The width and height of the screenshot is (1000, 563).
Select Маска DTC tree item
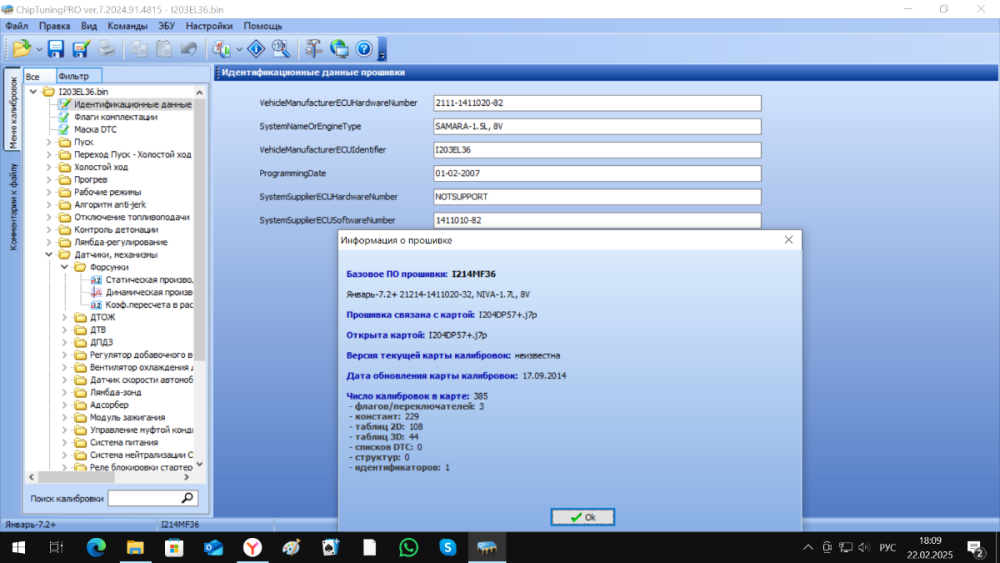click(96, 129)
